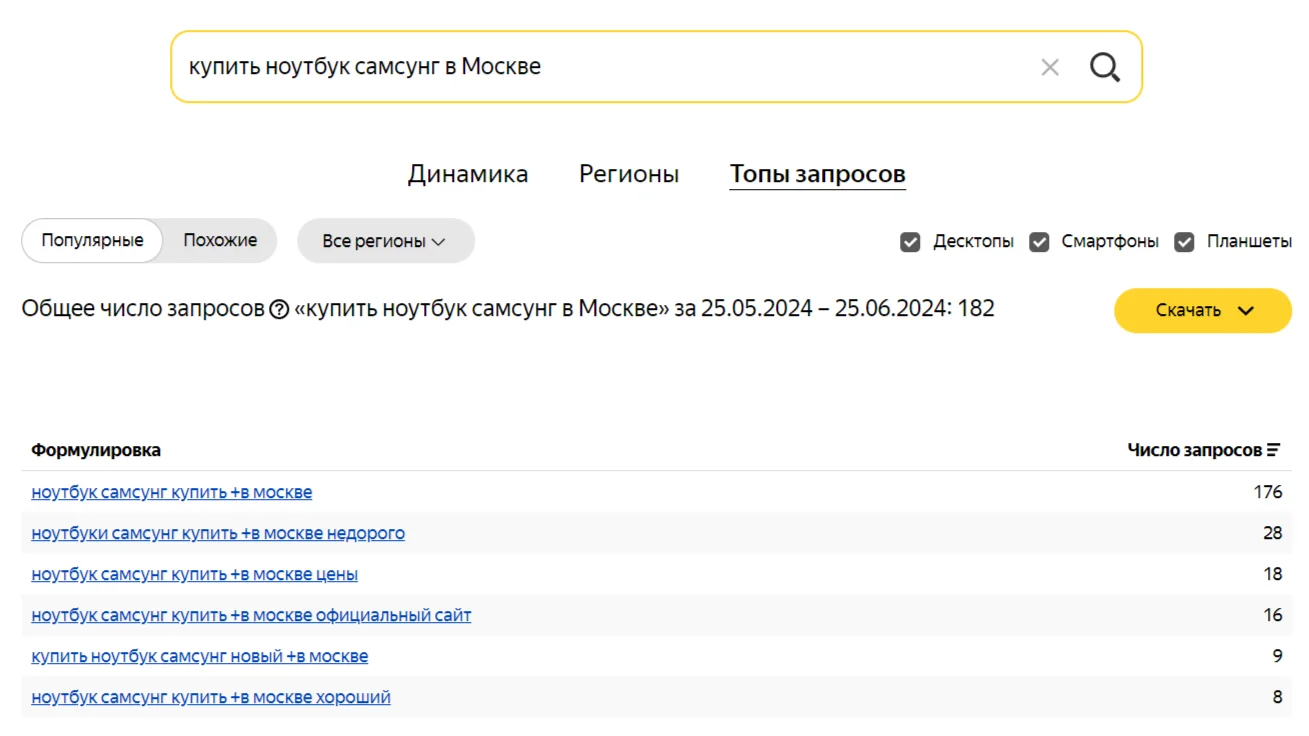
Task: Open the link 'ноутбук самсунг купить +в москве'
Action: click(172, 492)
